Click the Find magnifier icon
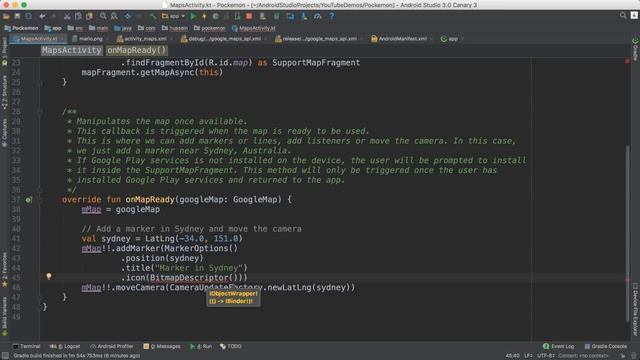Screen dimensions: 640x360 coord(103,16)
